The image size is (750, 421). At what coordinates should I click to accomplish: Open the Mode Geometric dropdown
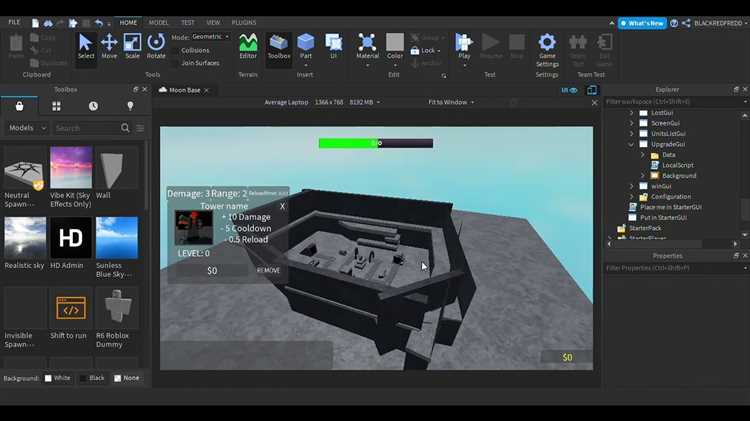210,36
